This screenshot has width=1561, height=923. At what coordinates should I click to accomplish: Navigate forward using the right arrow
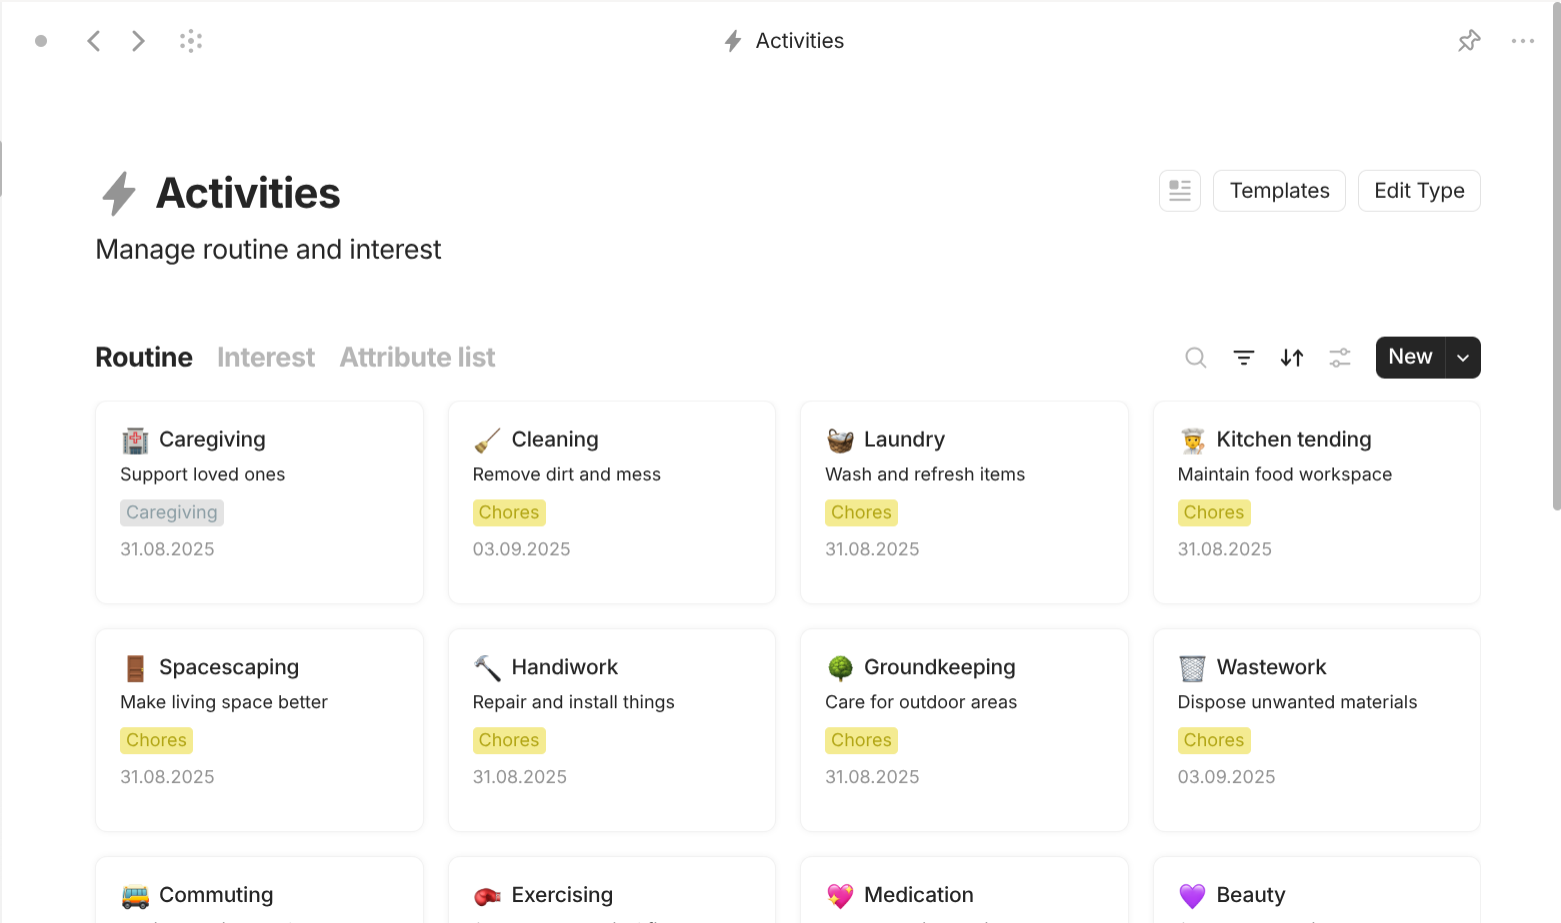[137, 40]
